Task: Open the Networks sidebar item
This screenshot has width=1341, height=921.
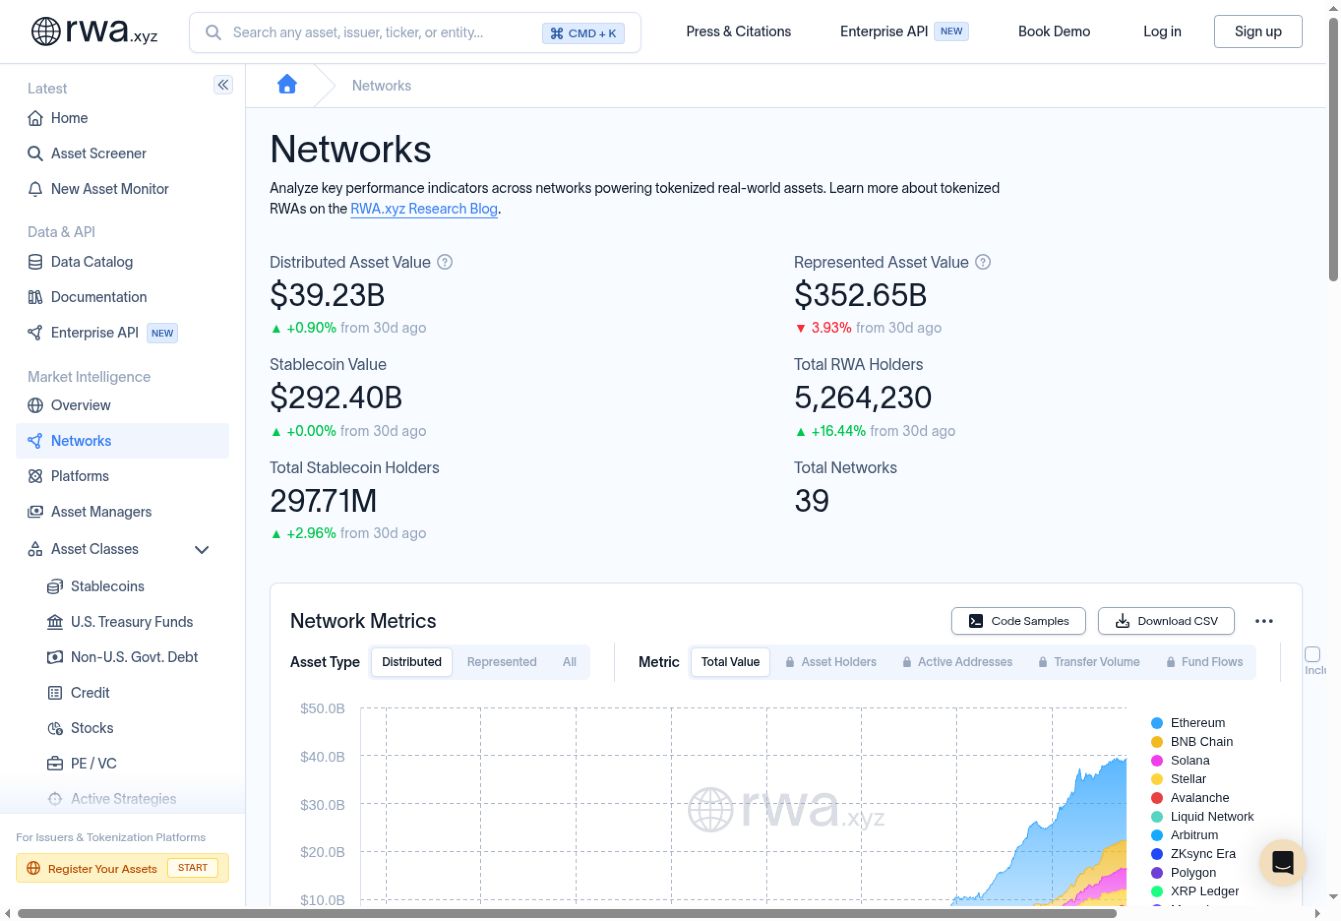Action: coord(122,441)
